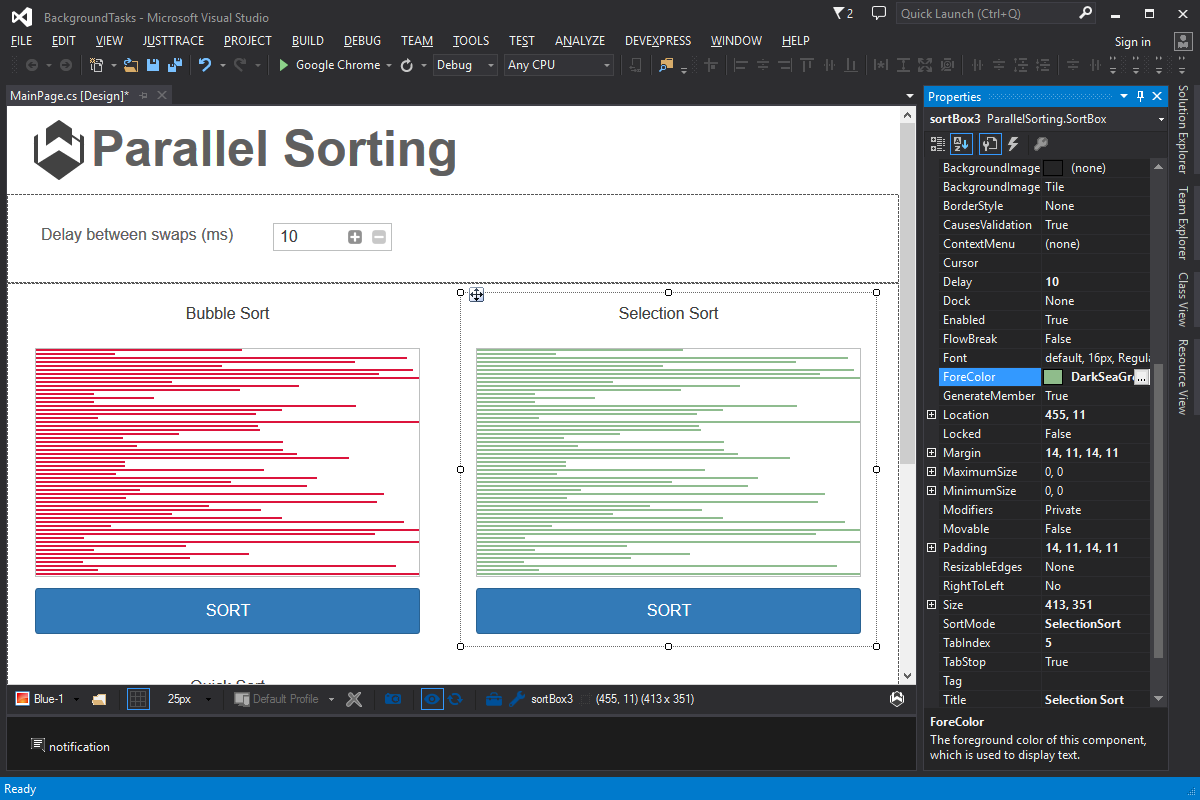1200x800 pixels.
Task: Click the ForeColor ellipsis button
Action: 1142,377
